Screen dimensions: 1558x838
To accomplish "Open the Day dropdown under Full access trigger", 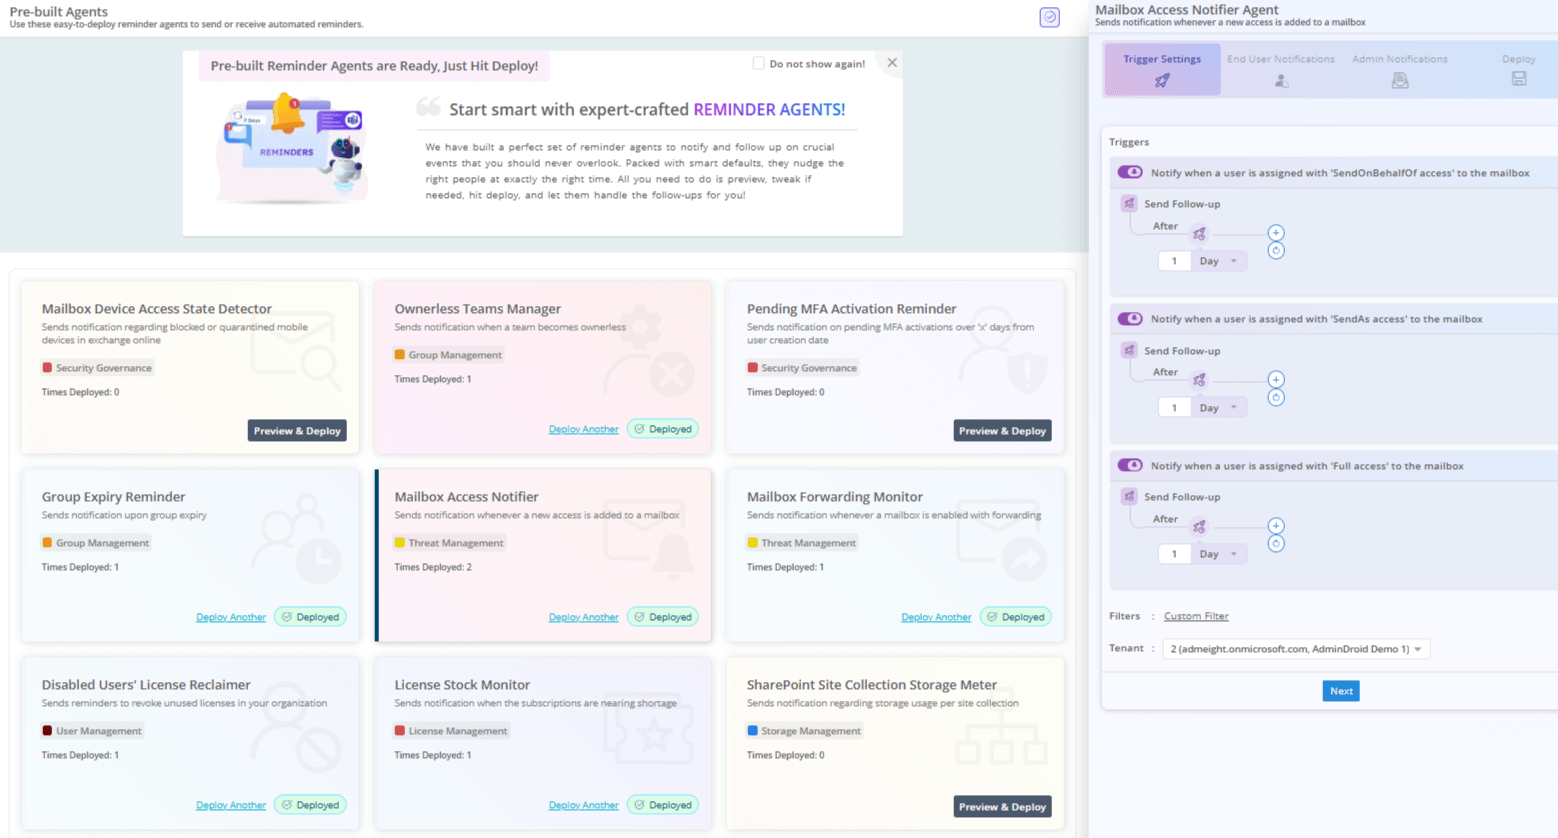I will tap(1219, 554).
